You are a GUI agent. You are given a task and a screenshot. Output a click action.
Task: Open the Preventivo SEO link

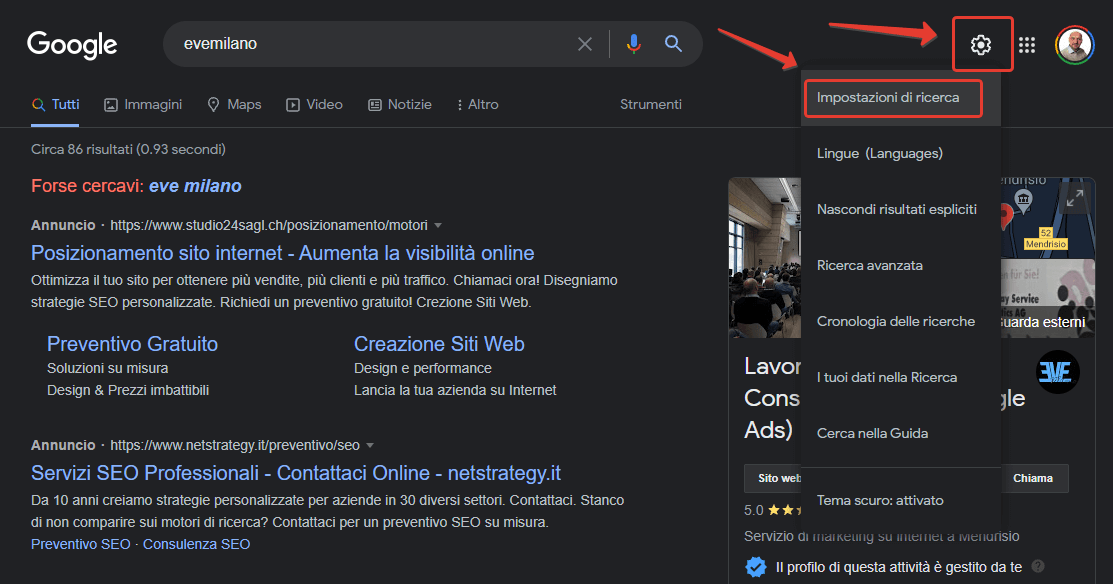[x=81, y=544]
